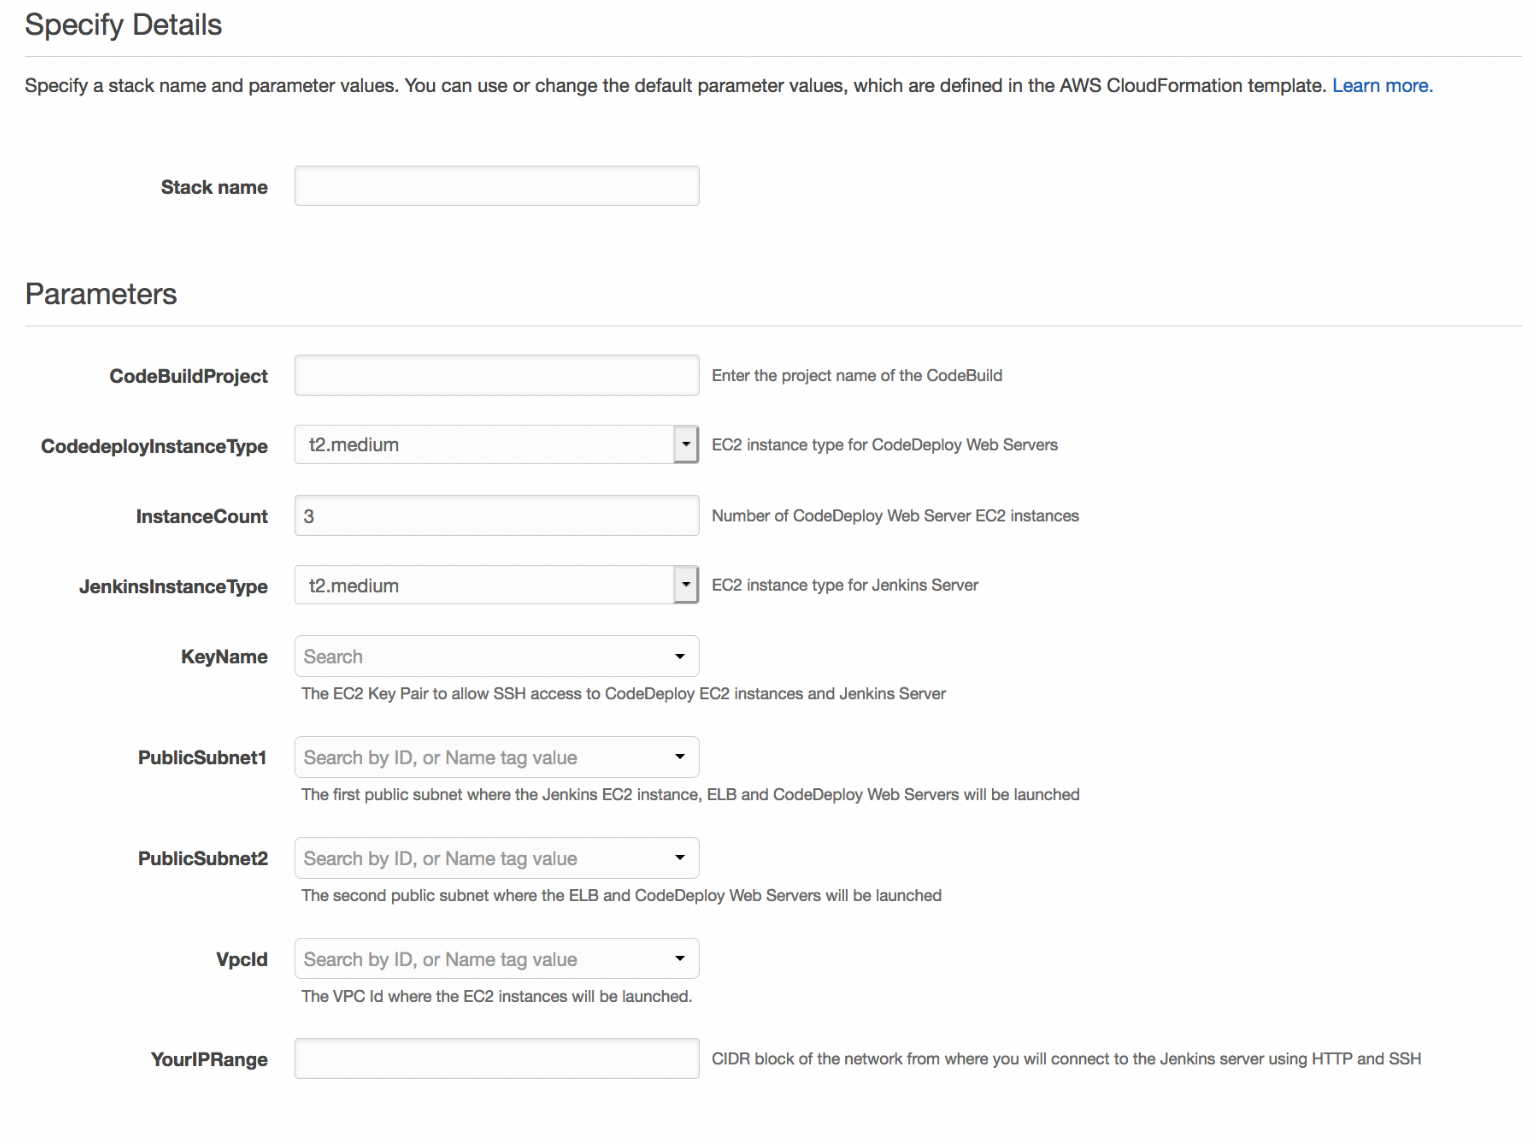Open the Learn more link
This screenshot has width=1536, height=1144.
(x=1382, y=86)
